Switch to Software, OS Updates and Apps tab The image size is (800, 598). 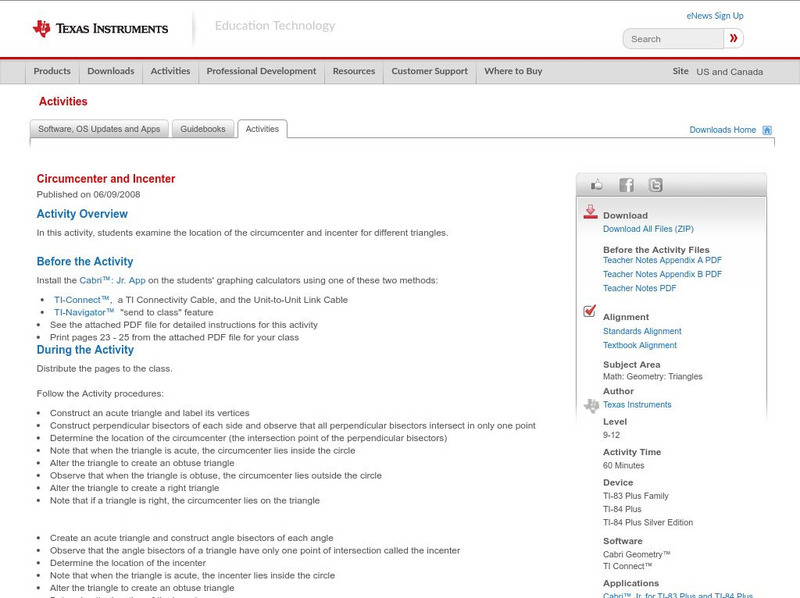click(99, 129)
